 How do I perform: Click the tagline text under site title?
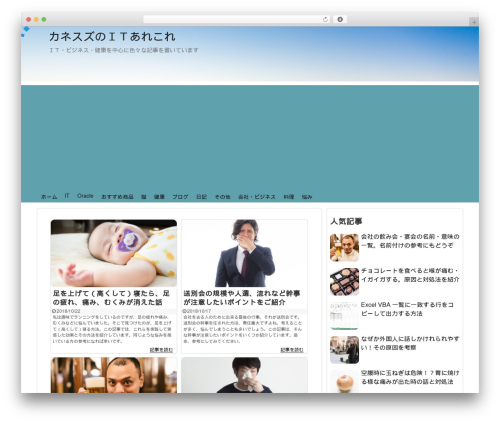coord(124,50)
